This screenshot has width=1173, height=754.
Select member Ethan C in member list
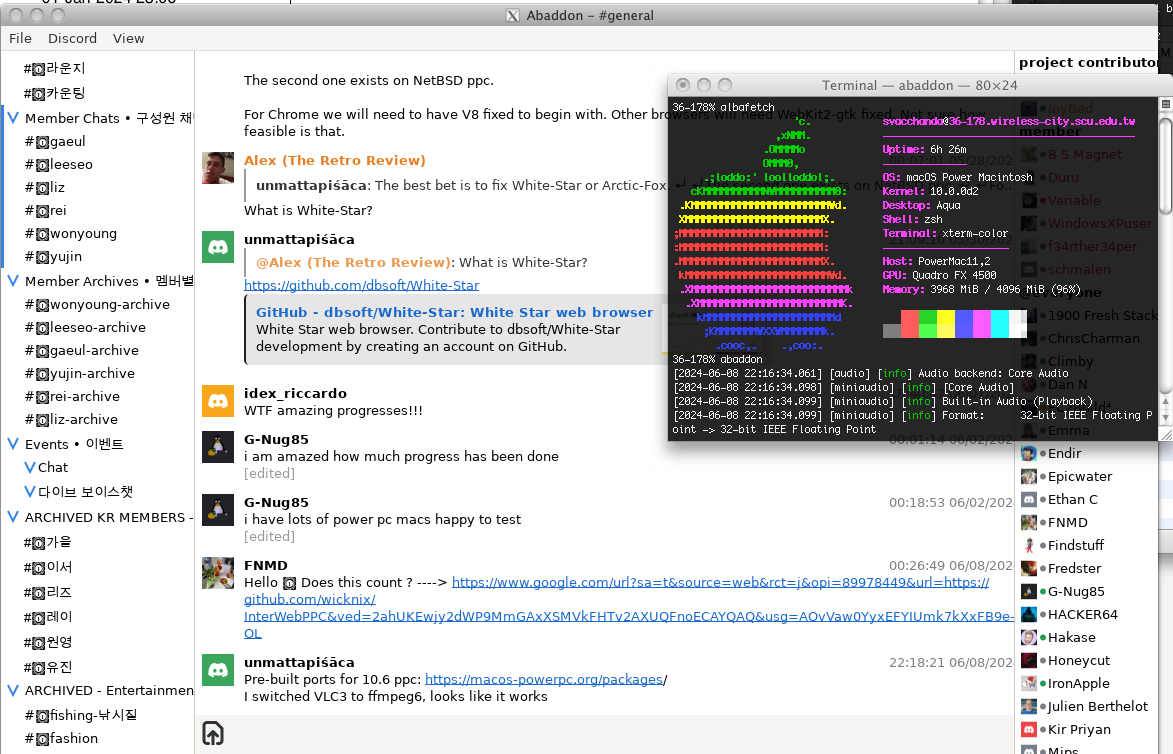coord(1072,500)
